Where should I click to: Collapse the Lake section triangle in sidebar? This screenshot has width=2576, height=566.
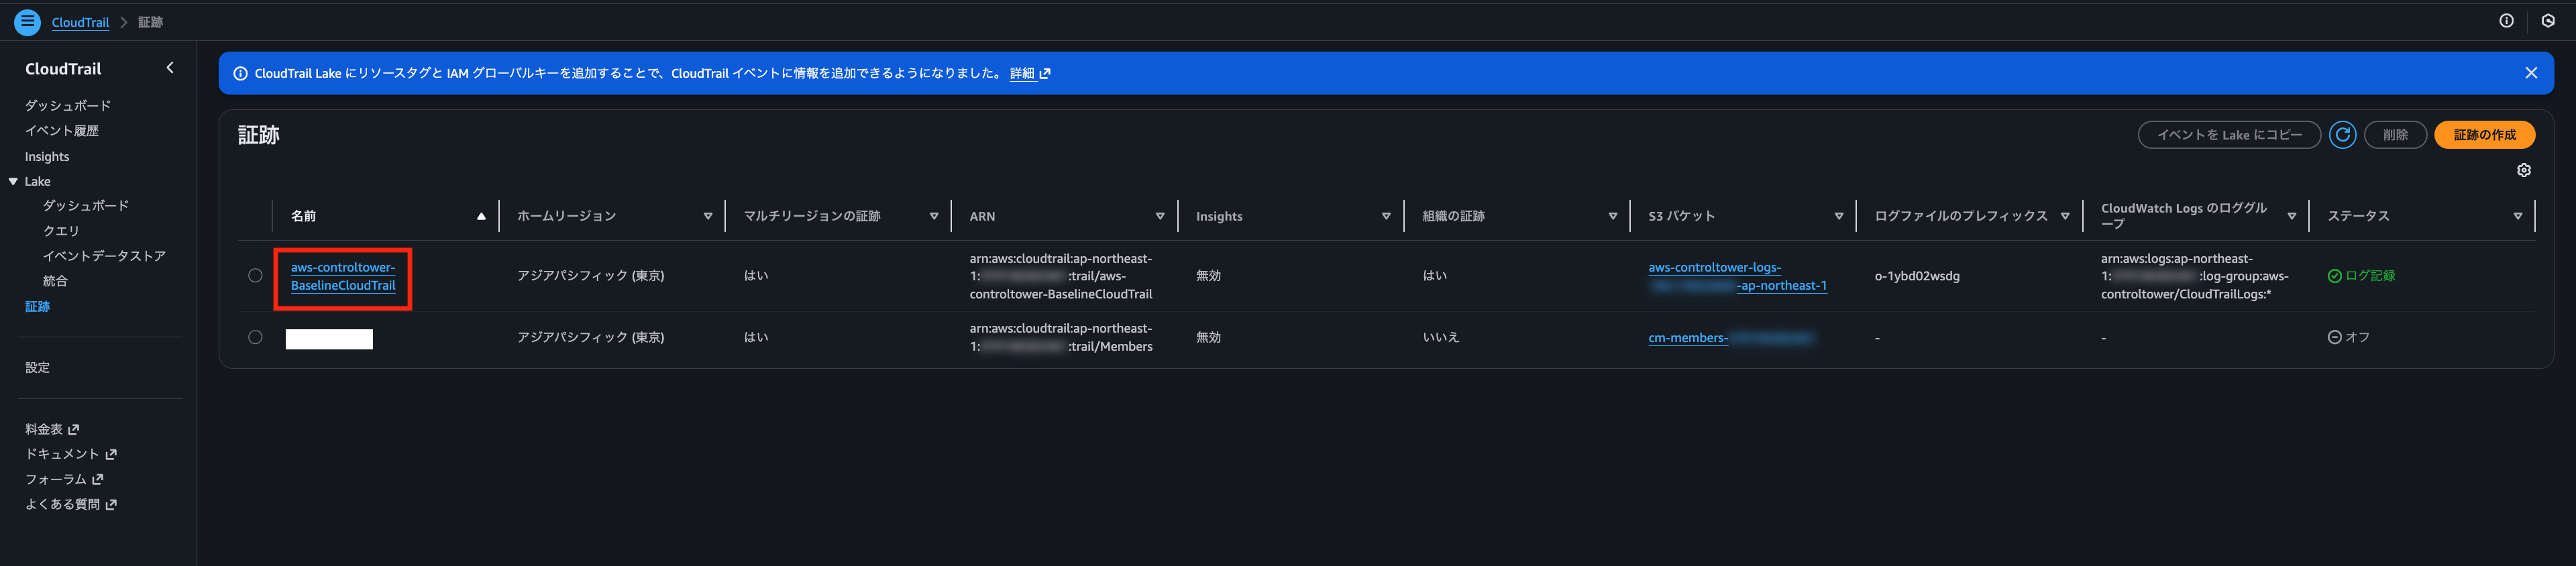tap(13, 181)
